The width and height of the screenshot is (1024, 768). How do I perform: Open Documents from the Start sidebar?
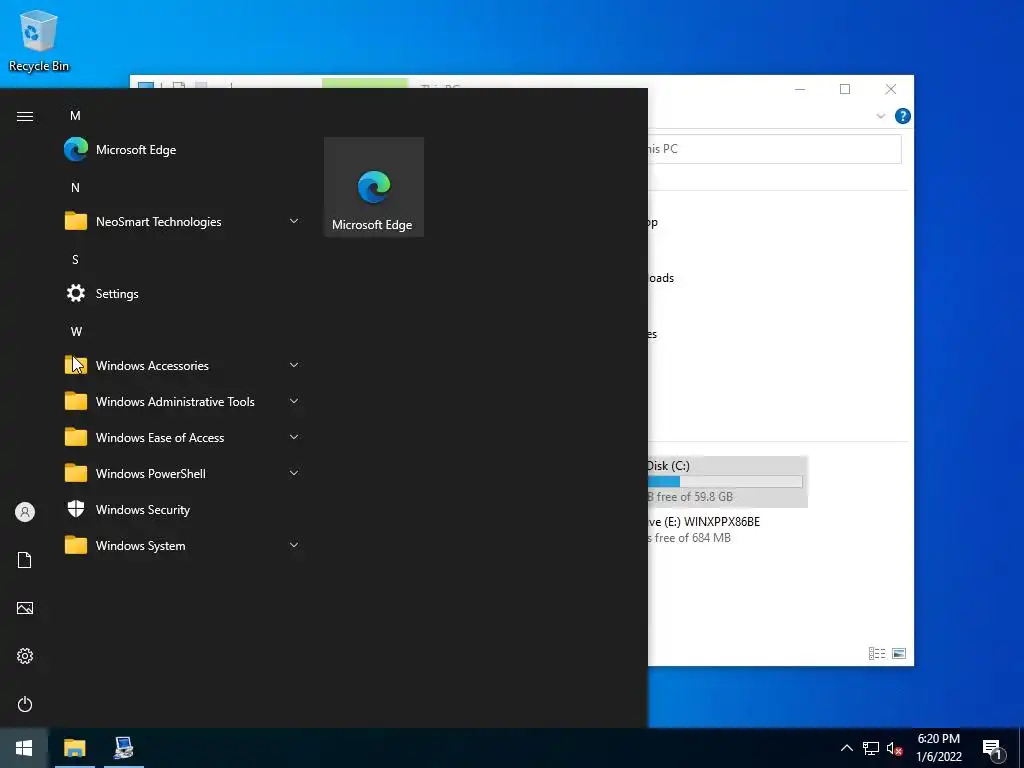tap(25, 560)
